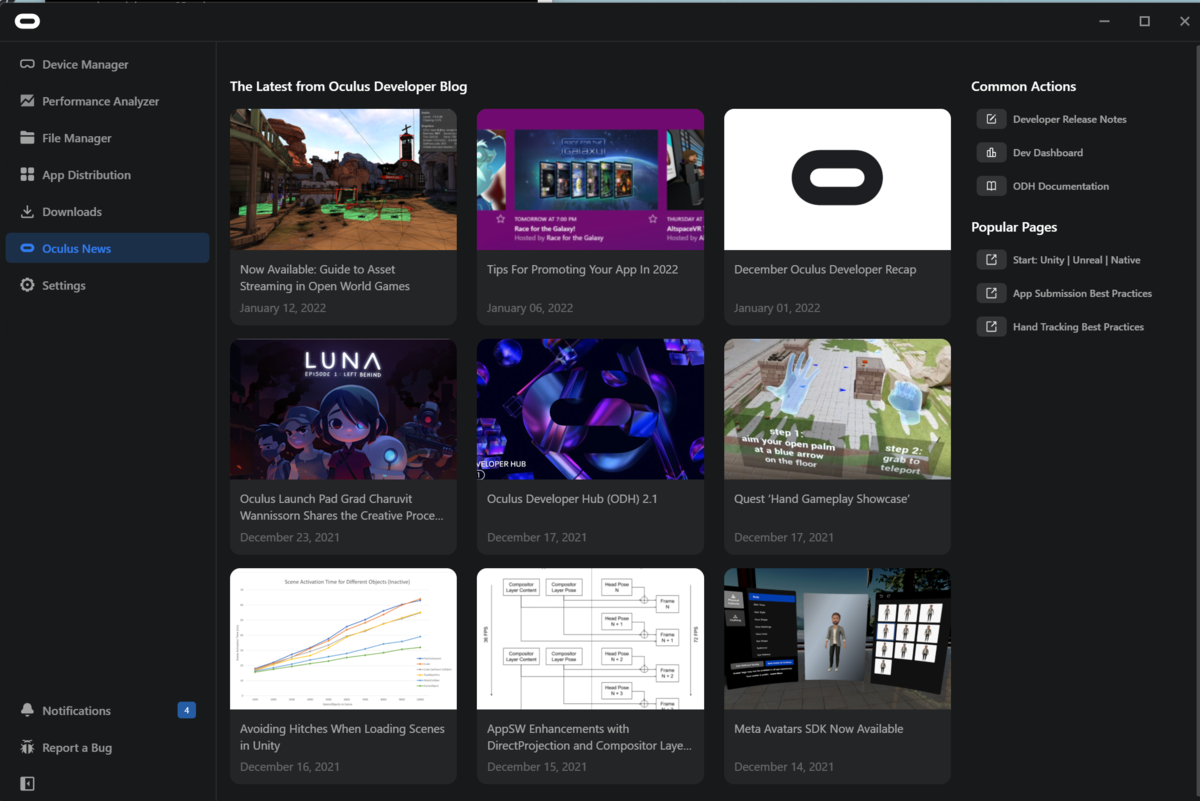Maximize the Oculus Developer Hub window
Viewport: 1200px width, 801px height.
coord(1144,21)
